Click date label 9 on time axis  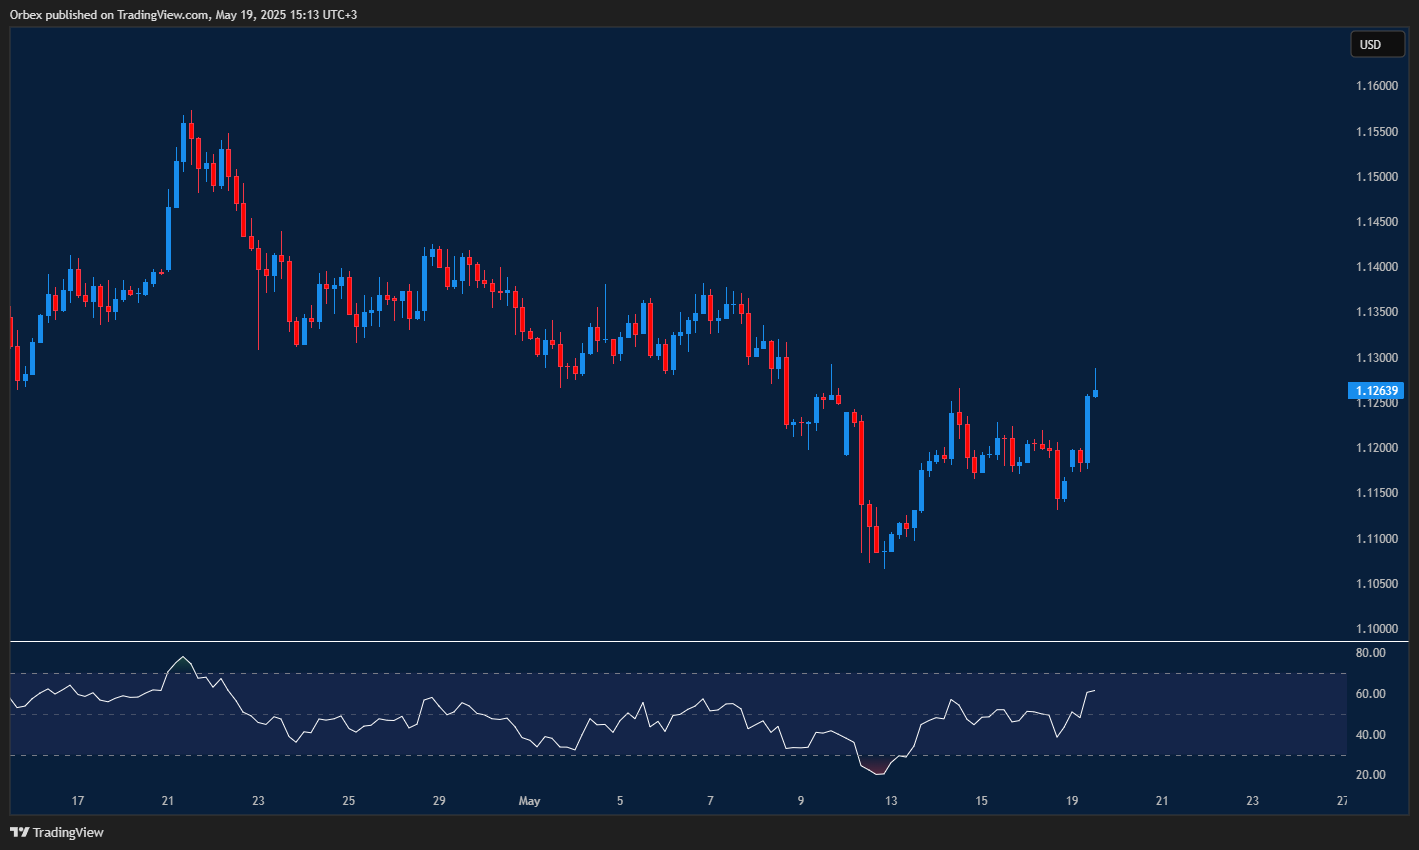click(801, 801)
